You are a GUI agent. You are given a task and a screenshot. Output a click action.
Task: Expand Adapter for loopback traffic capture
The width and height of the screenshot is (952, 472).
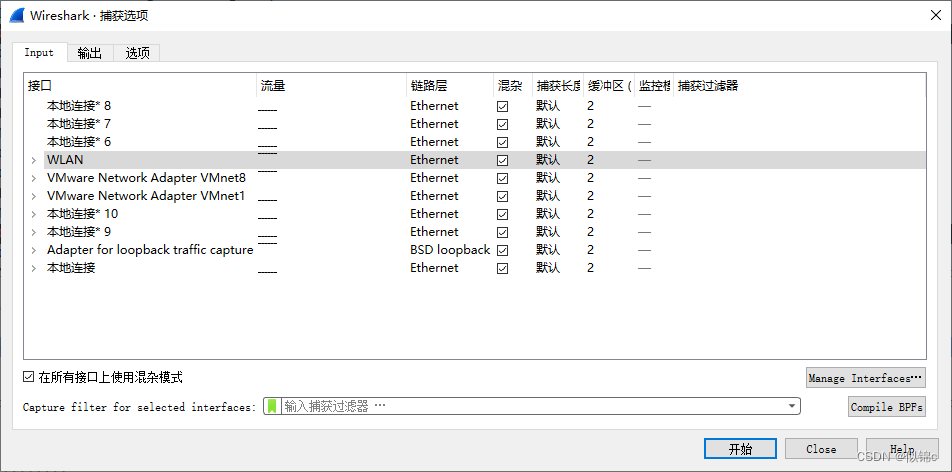(x=34, y=250)
